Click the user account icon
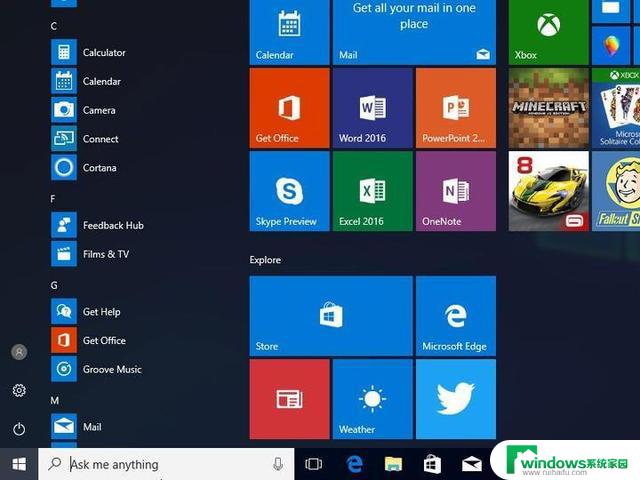The height and width of the screenshot is (480, 640). 19,352
